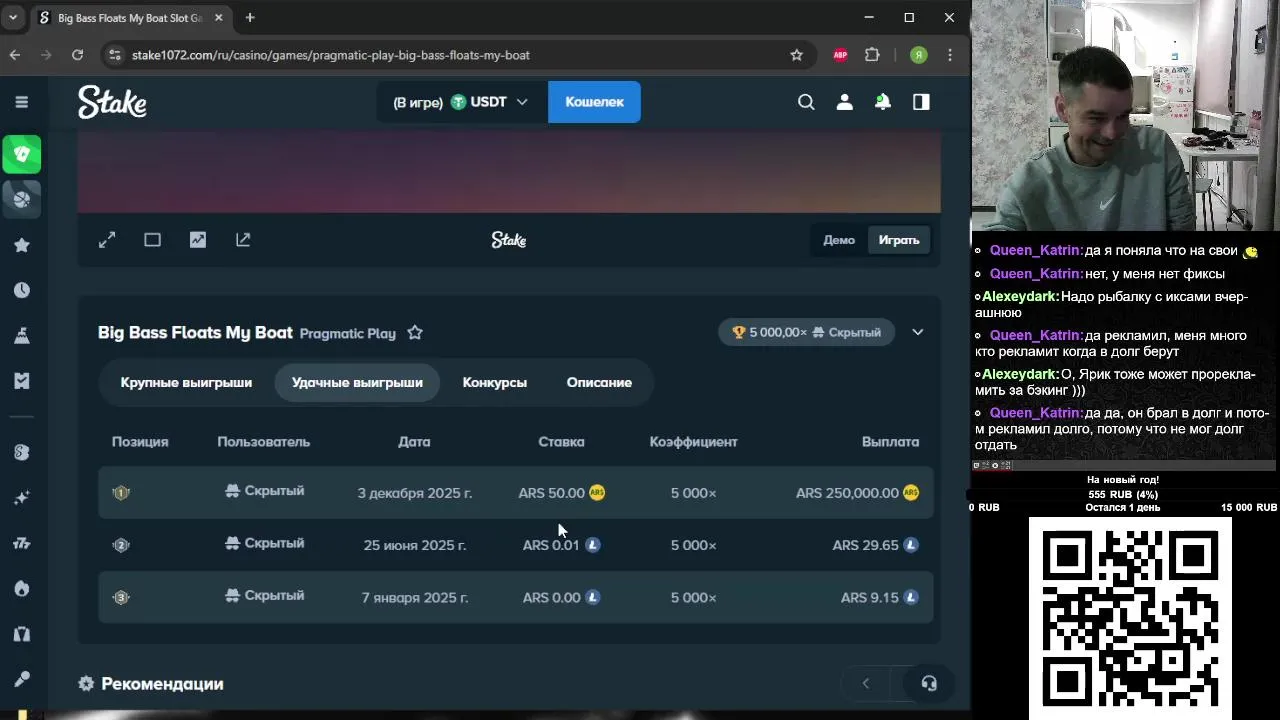
Task: Switch to theatre mode rectangle icon
Action: 152,240
